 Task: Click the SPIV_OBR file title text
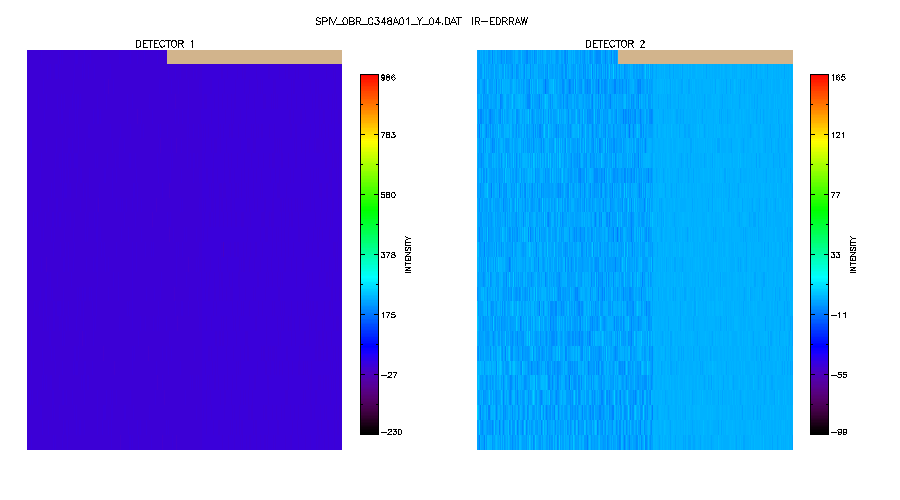pyautogui.click(x=421, y=21)
